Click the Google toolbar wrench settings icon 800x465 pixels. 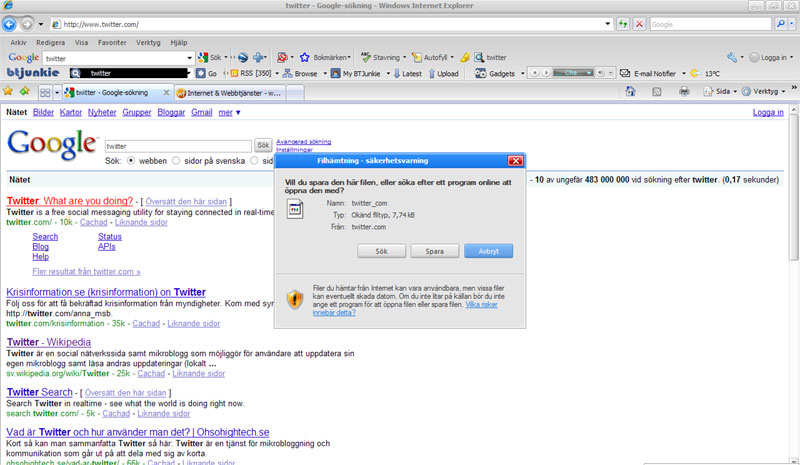pos(732,58)
